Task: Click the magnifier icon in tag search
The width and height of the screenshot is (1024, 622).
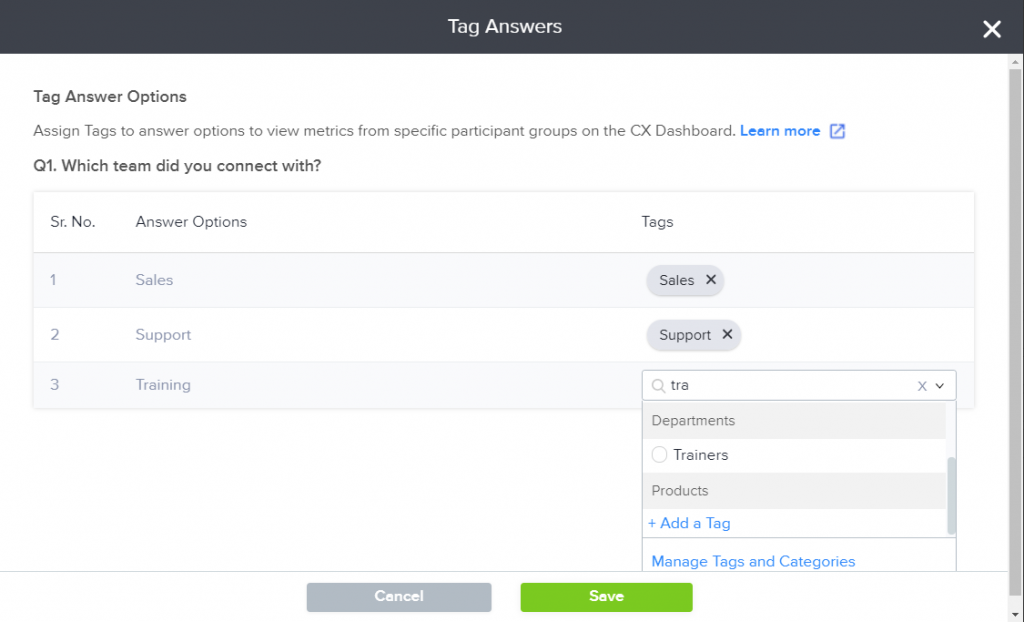Action: tap(658, 386)
